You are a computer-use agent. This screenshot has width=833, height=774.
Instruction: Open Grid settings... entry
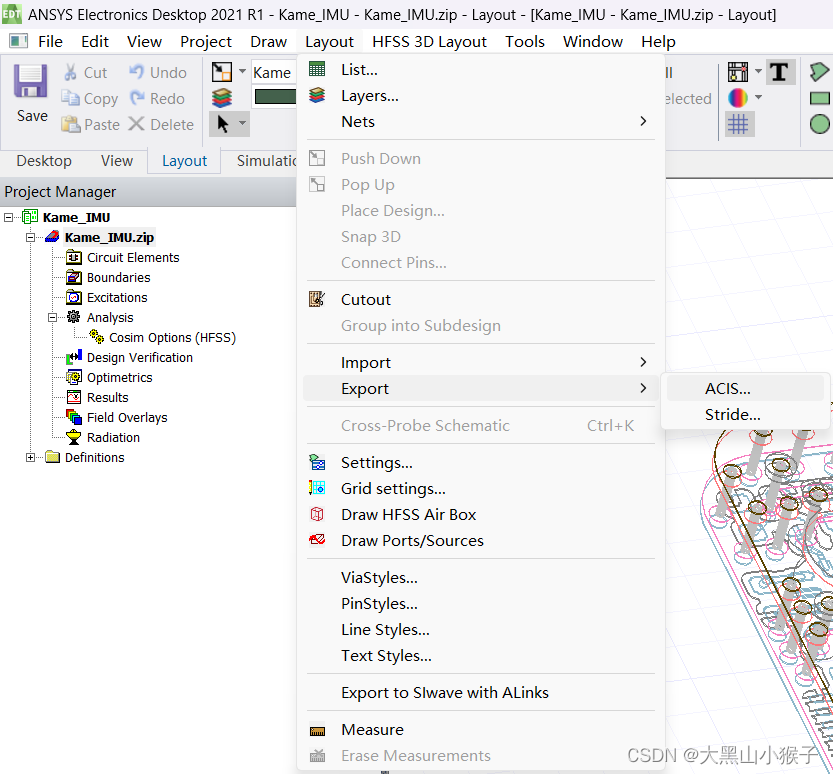pyautogui.click(x=481, y=489)
